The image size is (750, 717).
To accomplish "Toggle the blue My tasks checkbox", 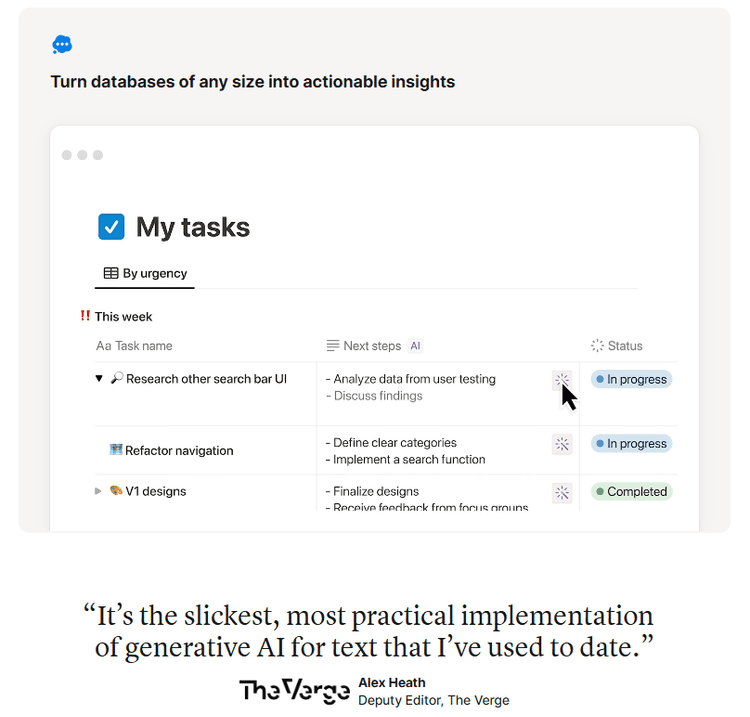I will pos(111,227).
